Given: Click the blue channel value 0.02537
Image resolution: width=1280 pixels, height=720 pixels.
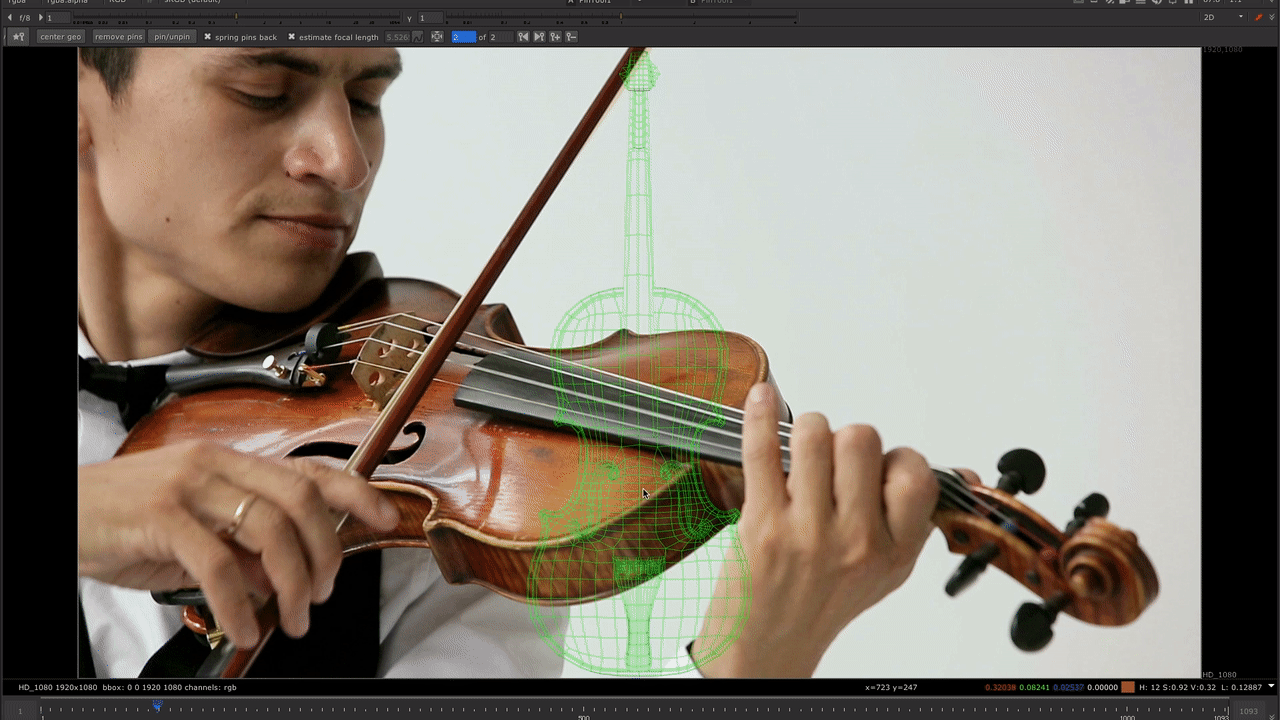Looking at the screenshot, I should (1069, 687).
